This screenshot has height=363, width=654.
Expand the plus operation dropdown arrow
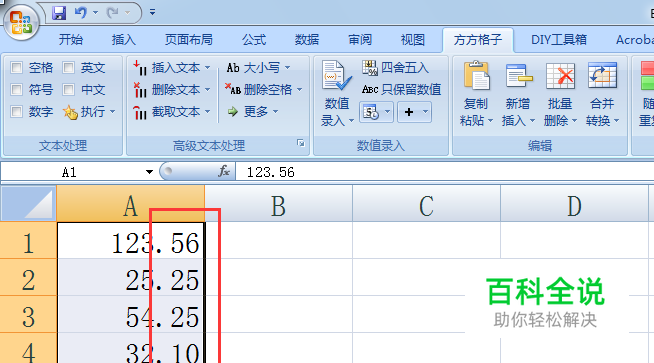[425, 111]
